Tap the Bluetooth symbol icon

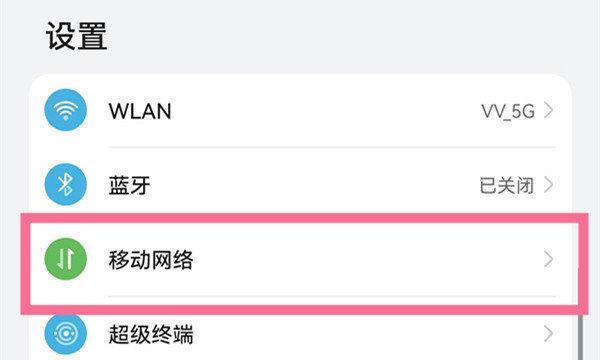click(65, 184)
